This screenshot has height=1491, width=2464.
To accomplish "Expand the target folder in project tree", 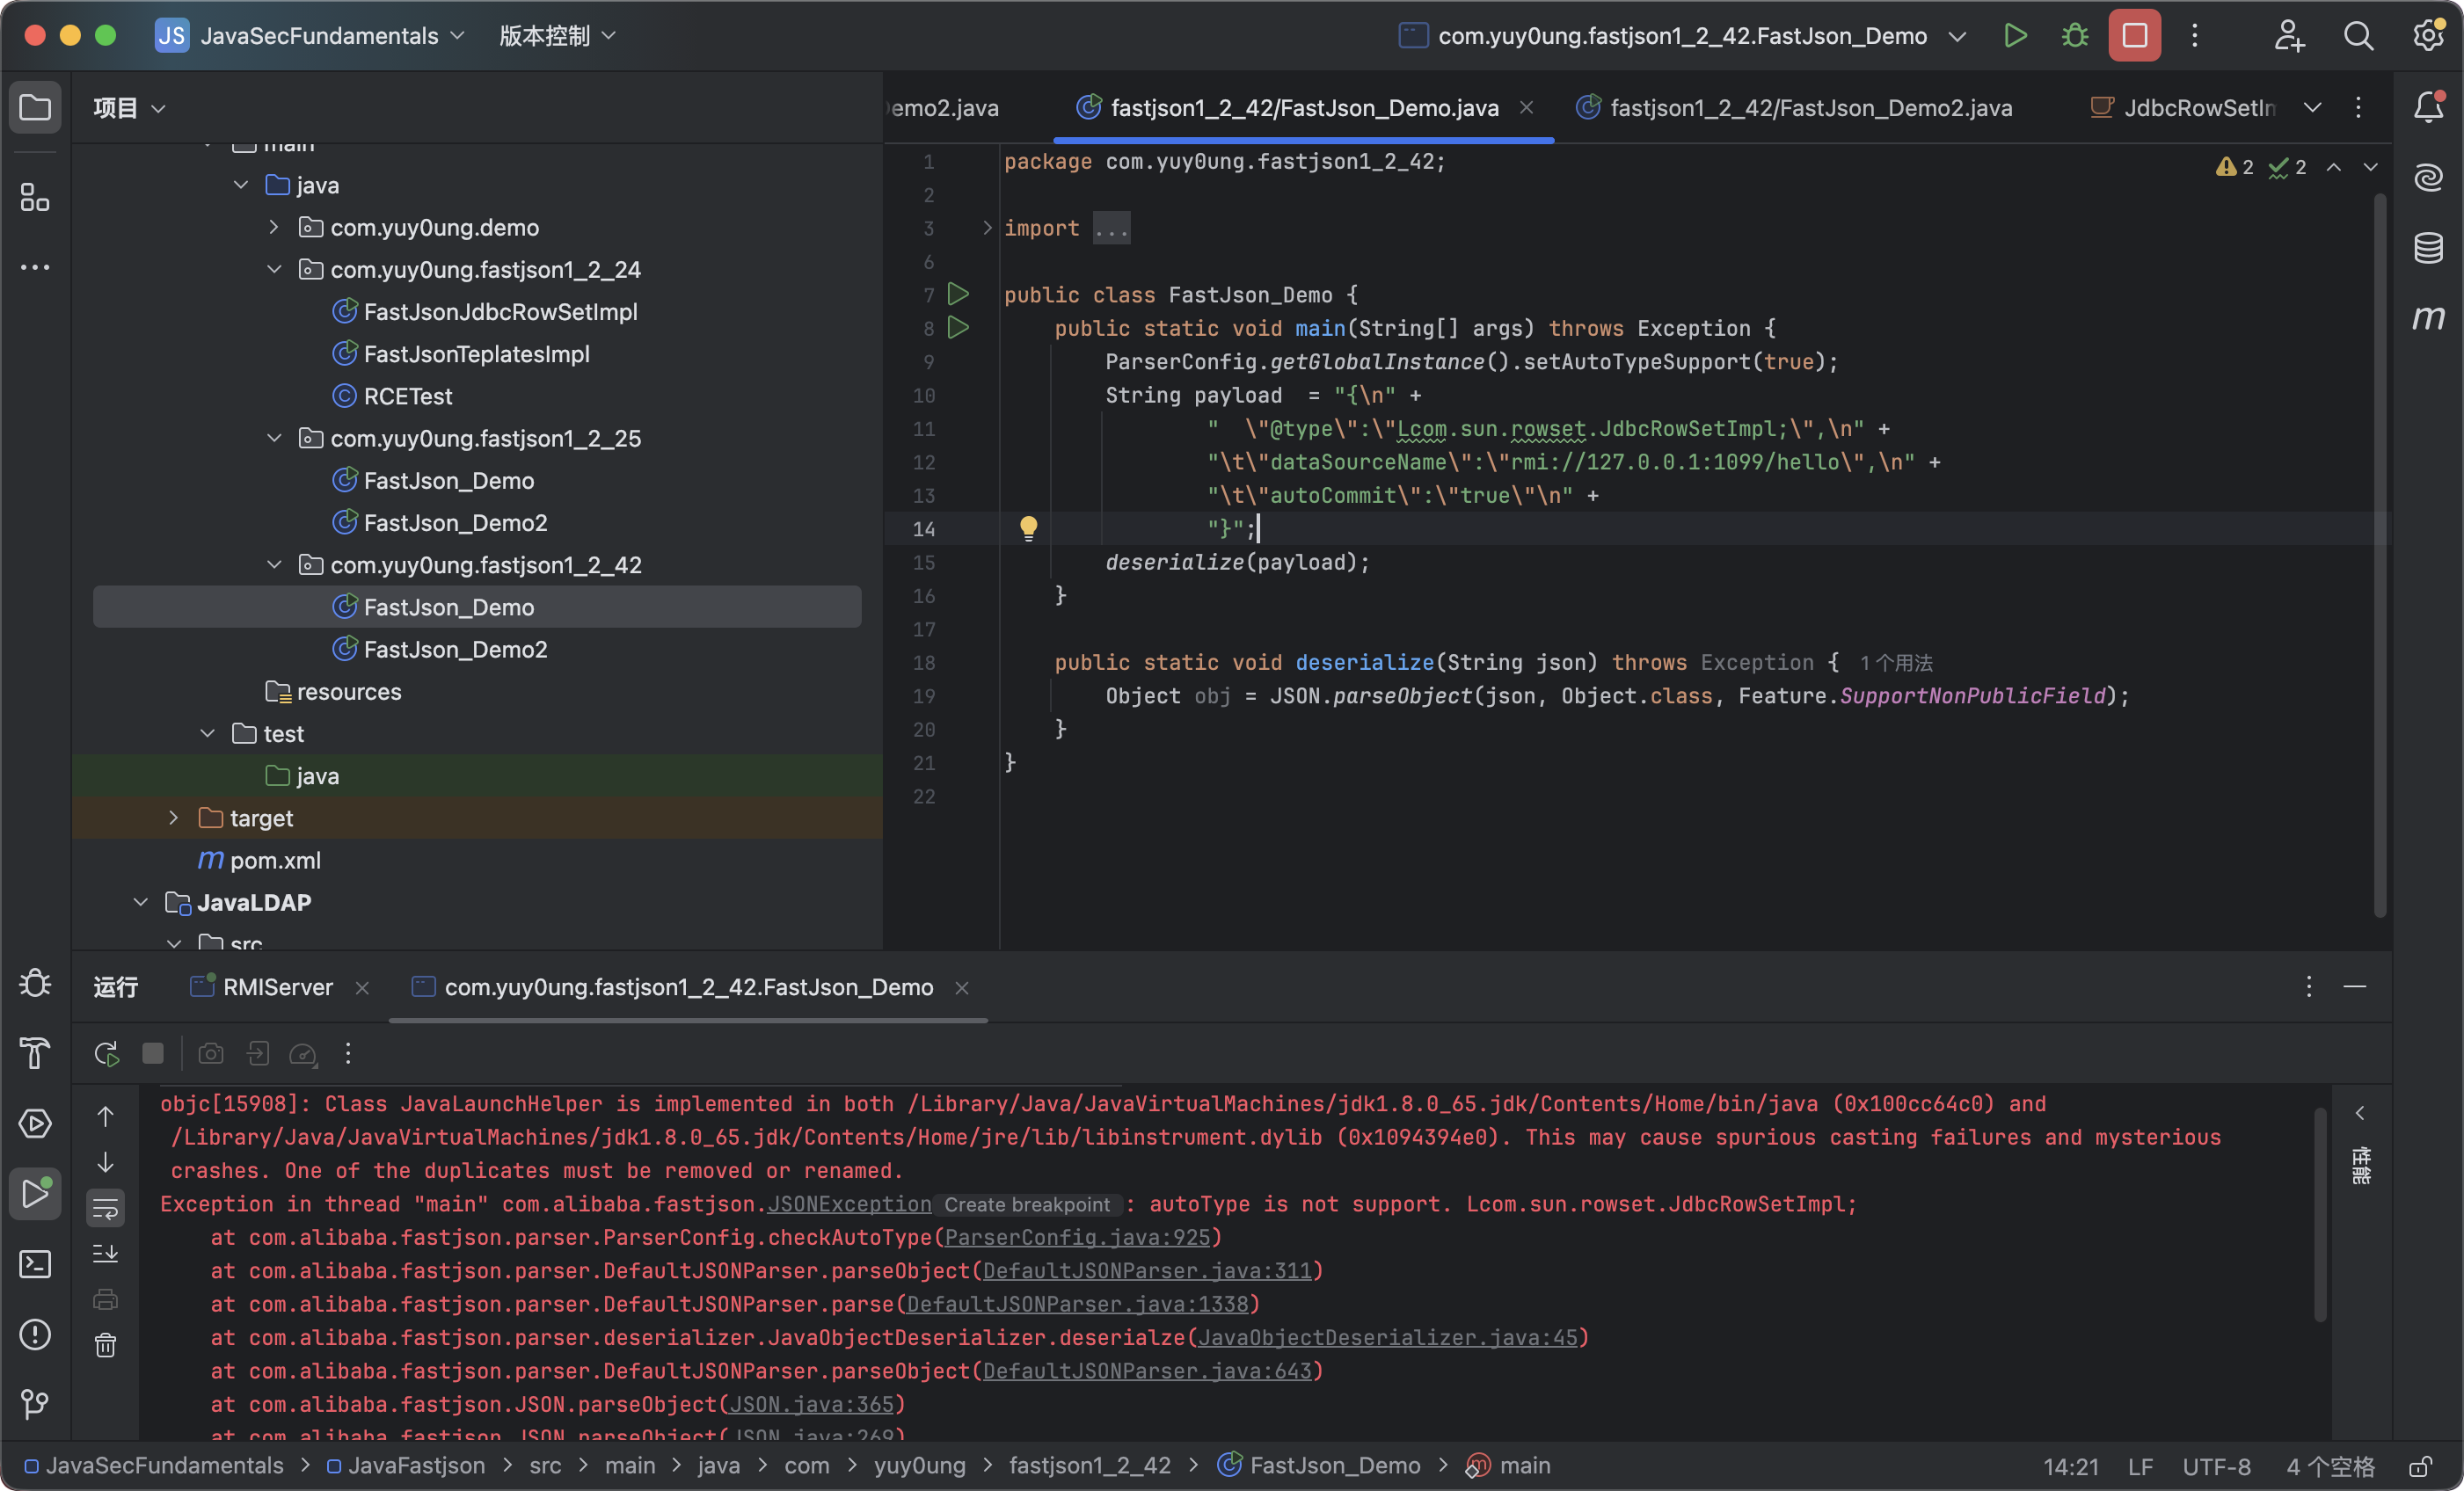I will tap(174, 818).
